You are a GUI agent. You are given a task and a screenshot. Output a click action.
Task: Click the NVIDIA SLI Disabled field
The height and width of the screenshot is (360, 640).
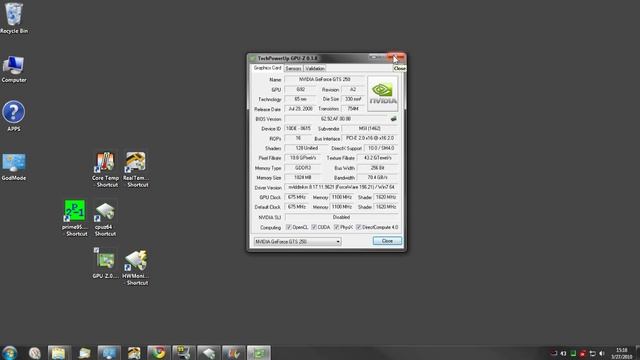[x=341, y=217]
